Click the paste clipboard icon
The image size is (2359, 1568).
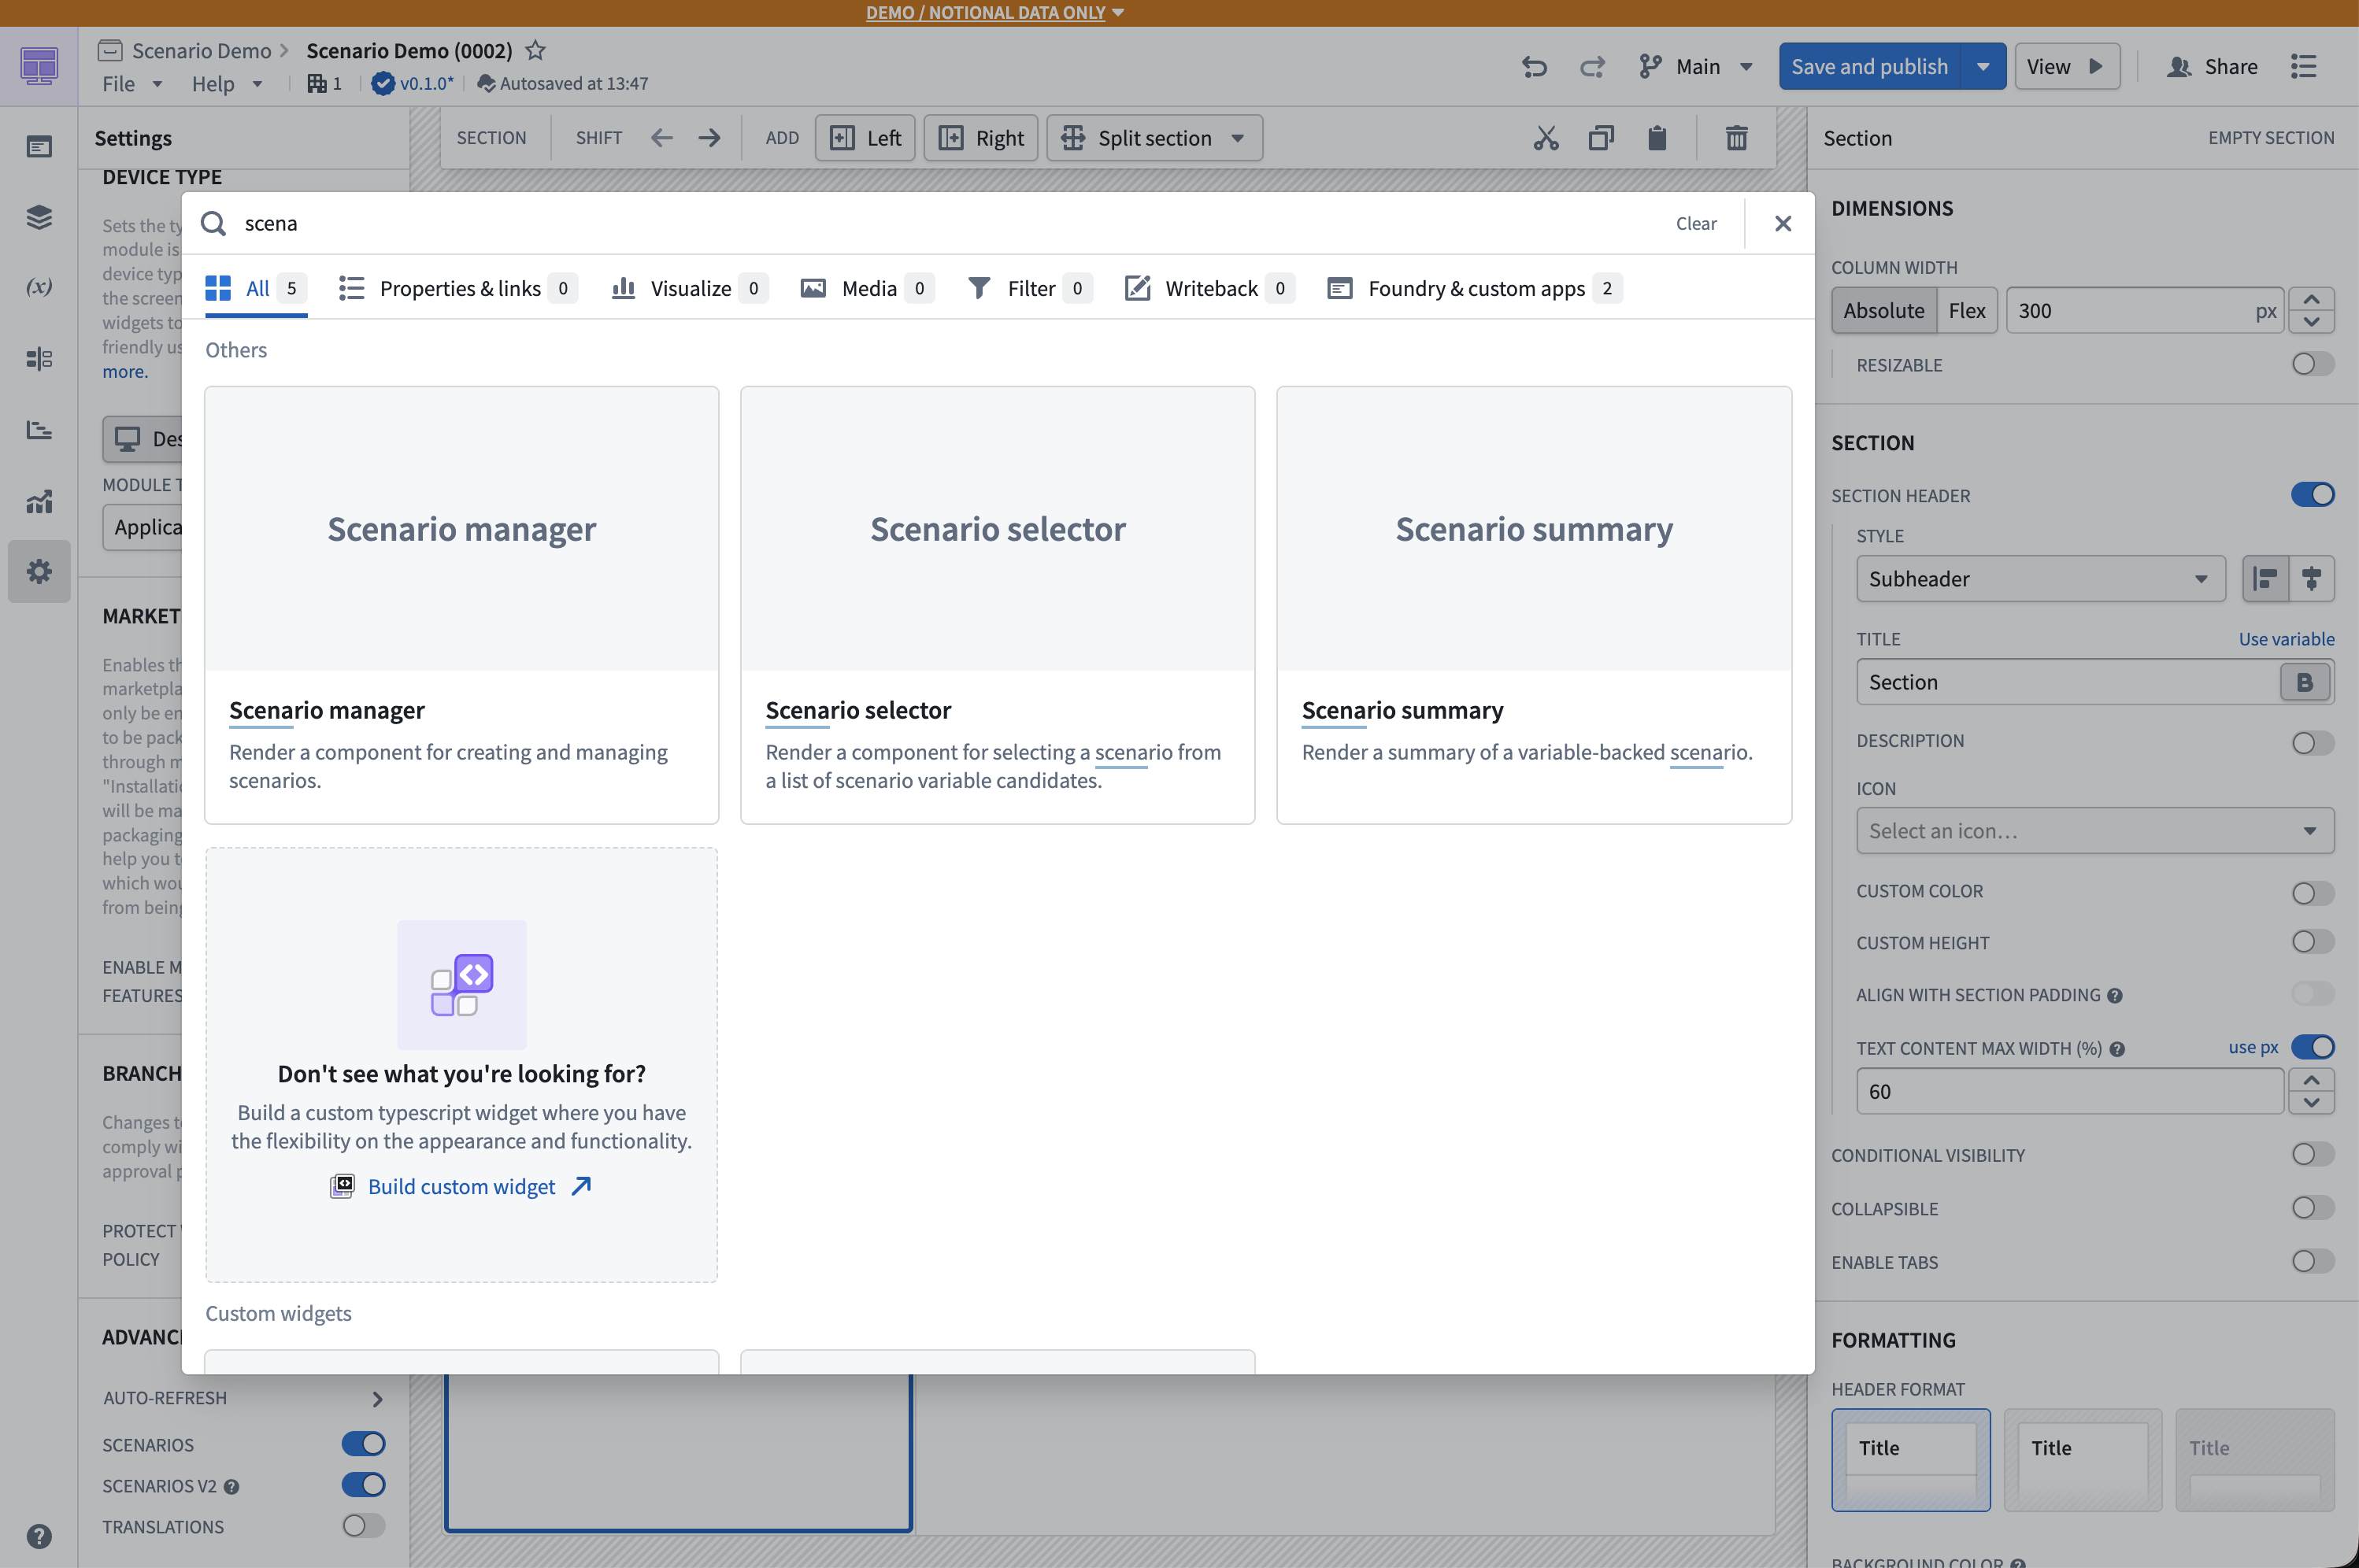[1657, 138]
